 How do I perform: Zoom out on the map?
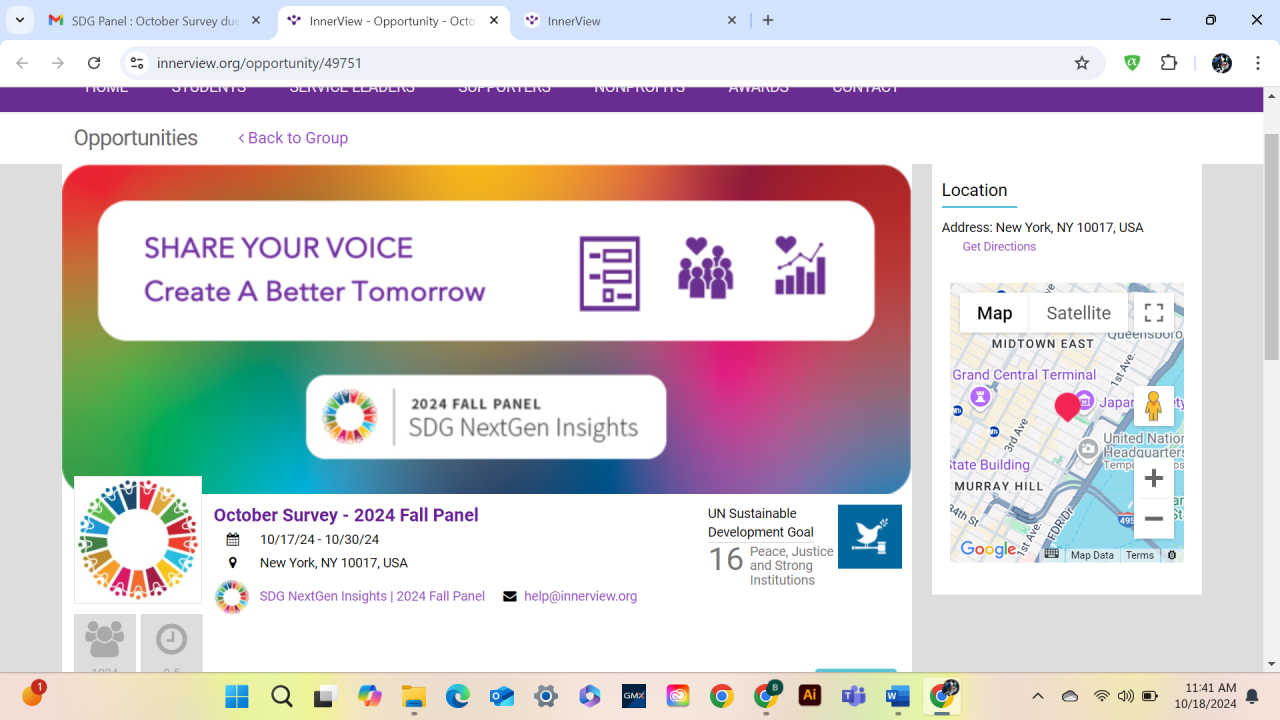1154,519
